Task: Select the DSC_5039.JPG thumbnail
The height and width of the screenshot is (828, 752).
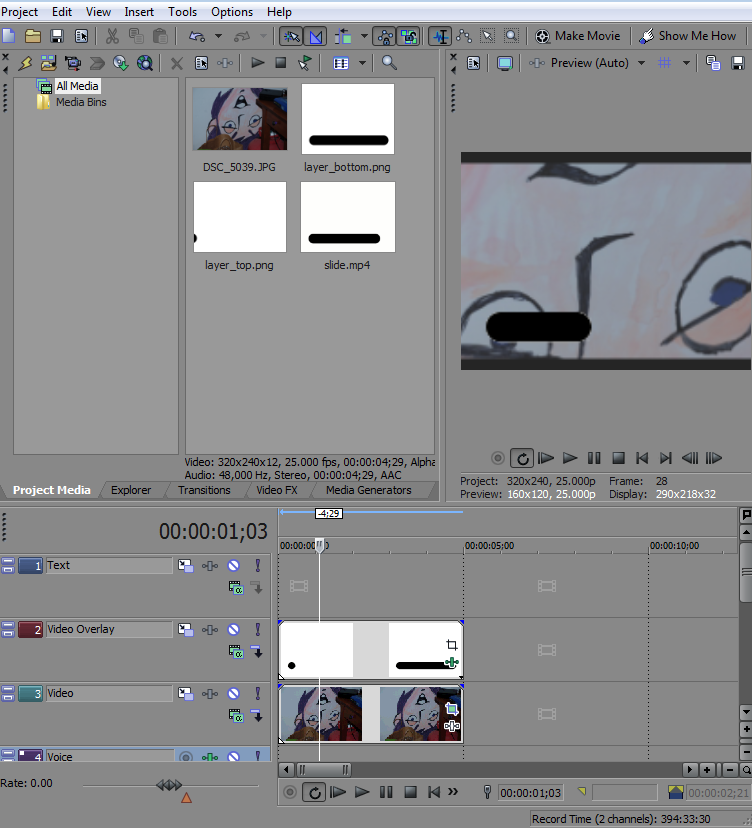Action: point(239,119)
